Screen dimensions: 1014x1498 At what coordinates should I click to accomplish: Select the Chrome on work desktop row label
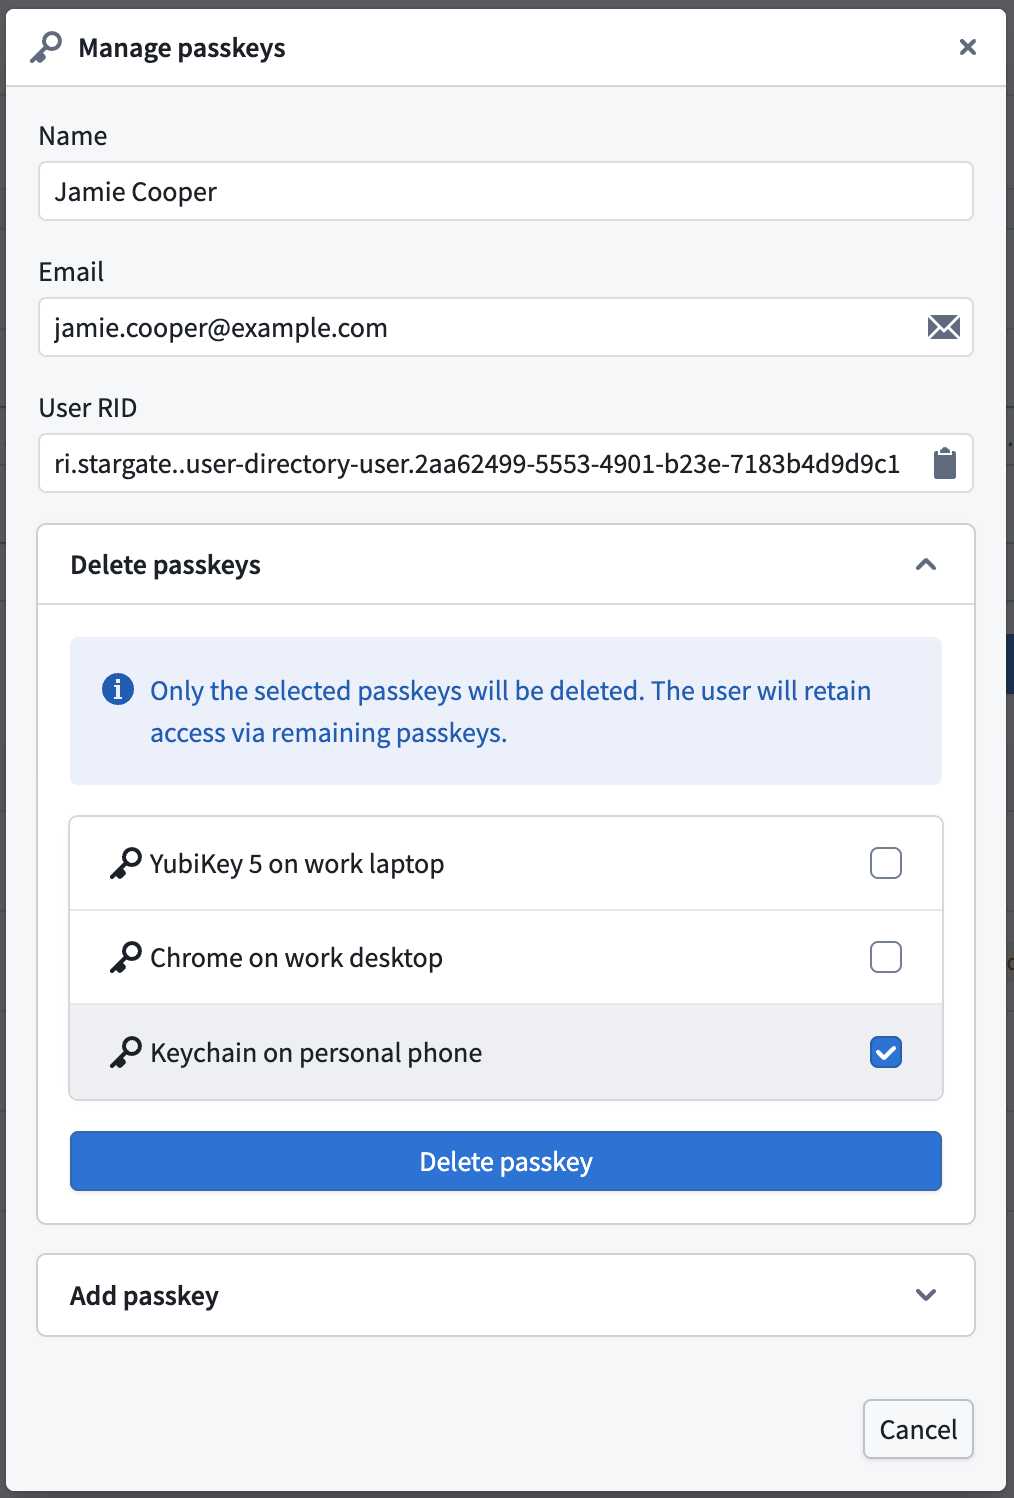click(296, 958)
